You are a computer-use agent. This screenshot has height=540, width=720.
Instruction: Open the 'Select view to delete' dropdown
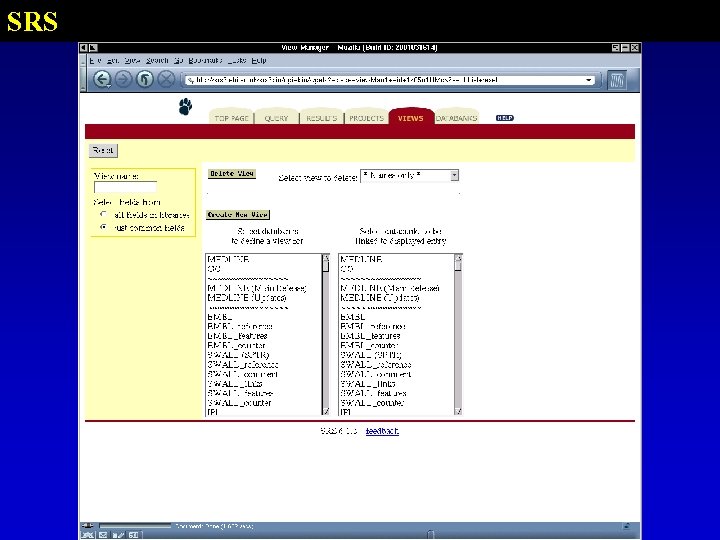[x=410, y=175]
